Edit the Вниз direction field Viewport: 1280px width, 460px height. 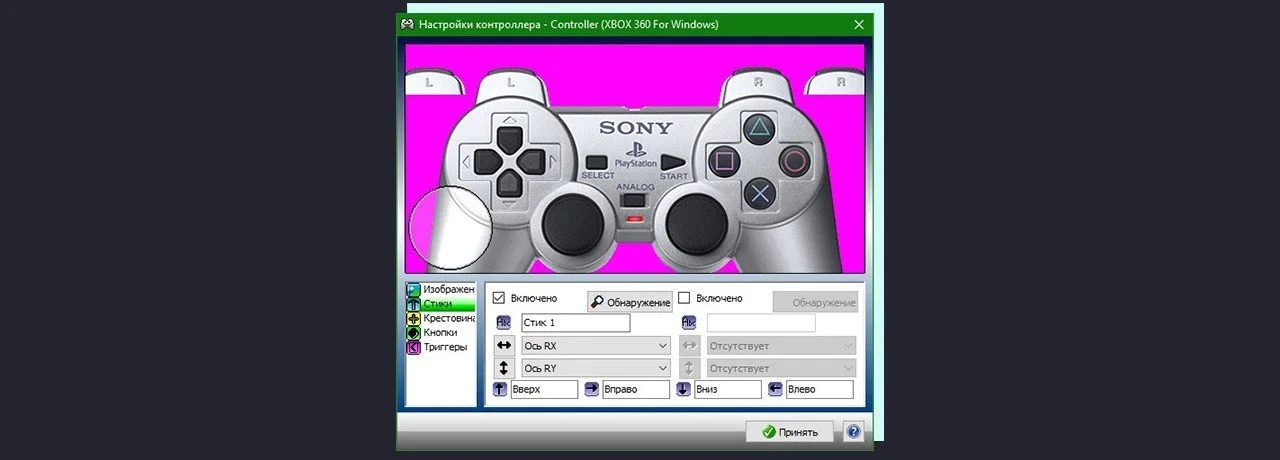pos(728,390)
